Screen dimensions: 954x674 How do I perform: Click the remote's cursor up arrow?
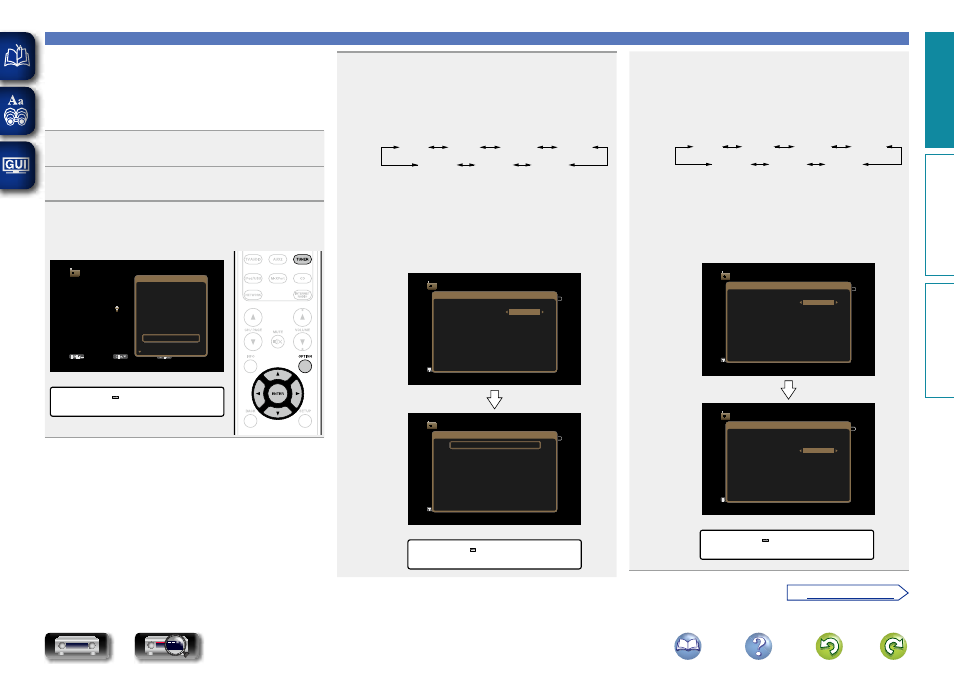click(x=277, y=374)
